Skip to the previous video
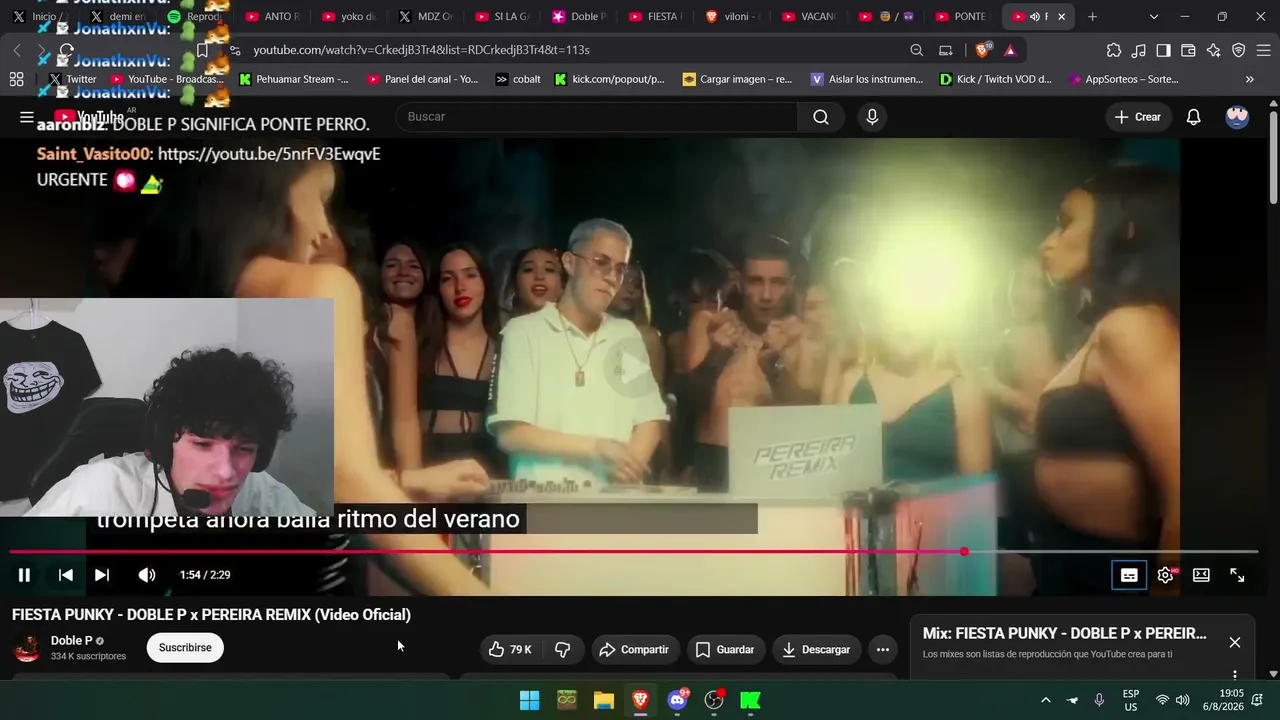Screen dimensions: 1280x720 [66, 575]
